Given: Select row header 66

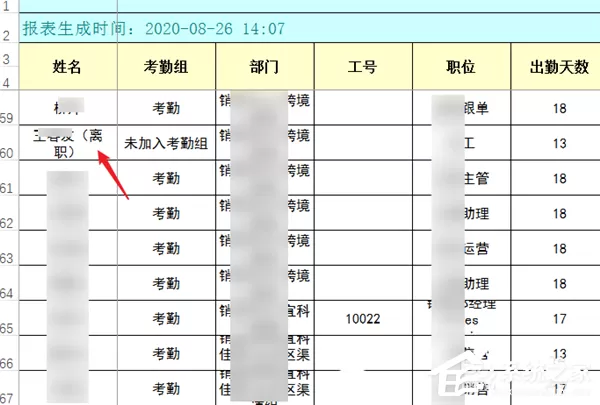Looking at the screenshot, I should 9,353.
